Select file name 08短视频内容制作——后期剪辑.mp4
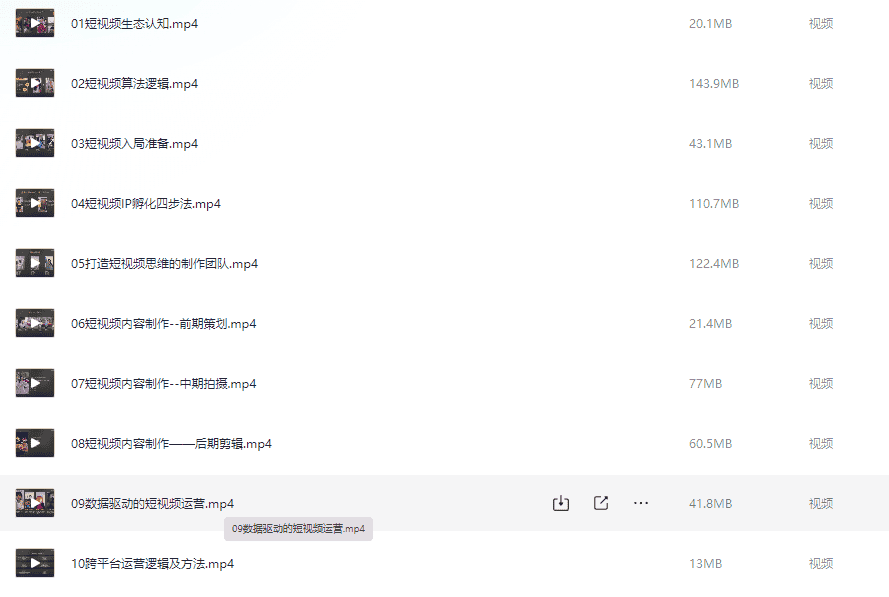This screenshot has width=889, height=597. 171,444
